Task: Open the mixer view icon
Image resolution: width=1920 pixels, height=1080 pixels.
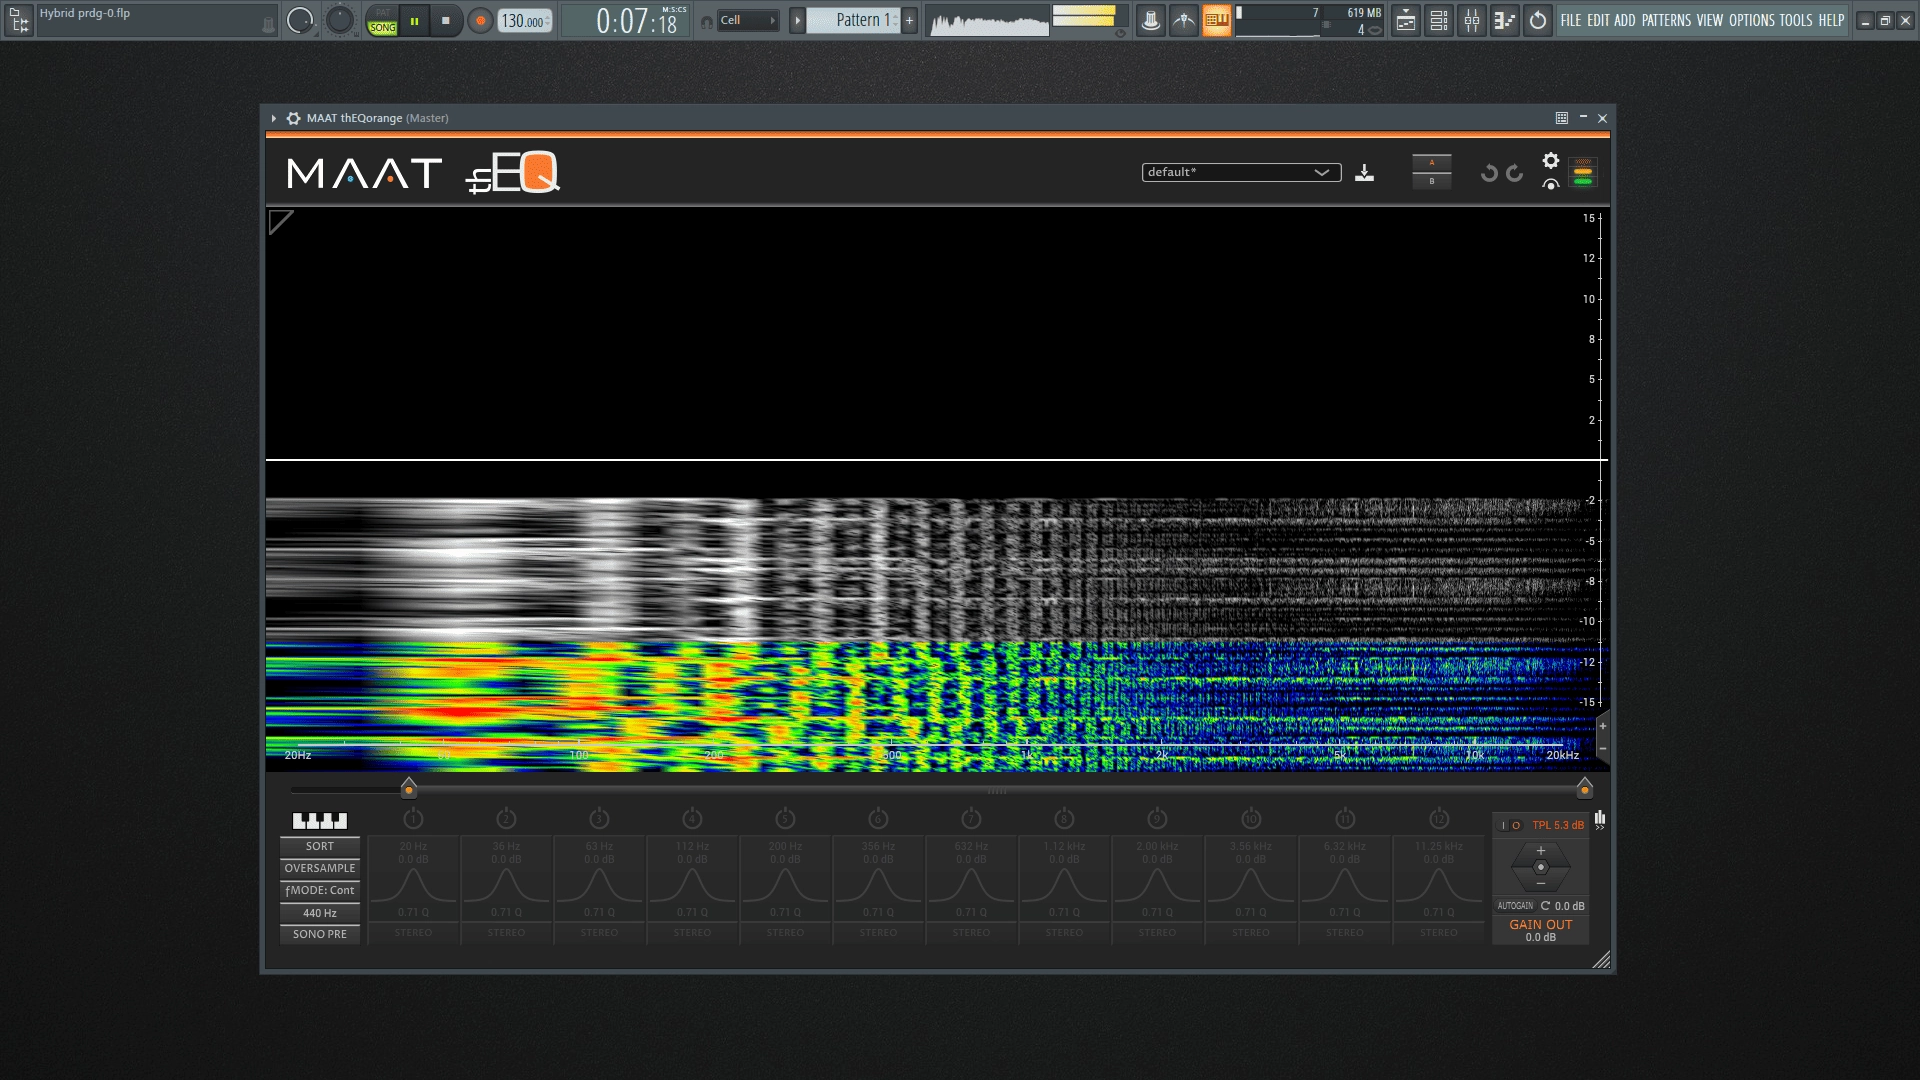Action: pyautogui.click(x=1472, y=20)
